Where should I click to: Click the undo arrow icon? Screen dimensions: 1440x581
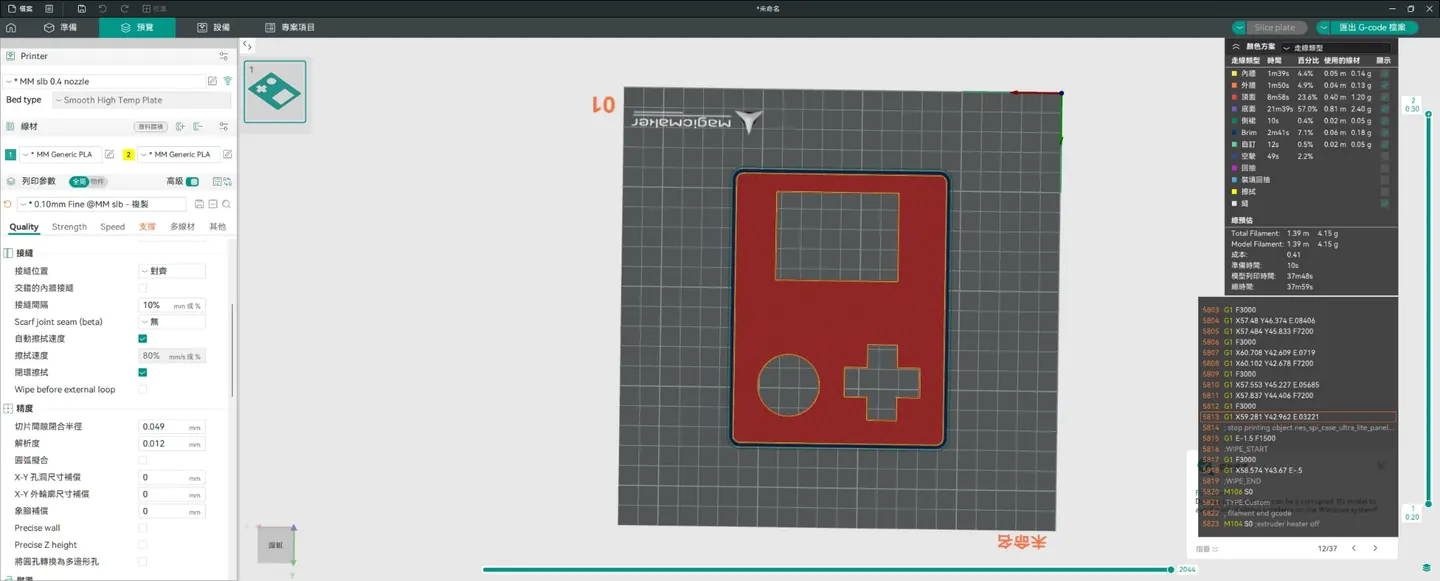(x=102, y=8)
